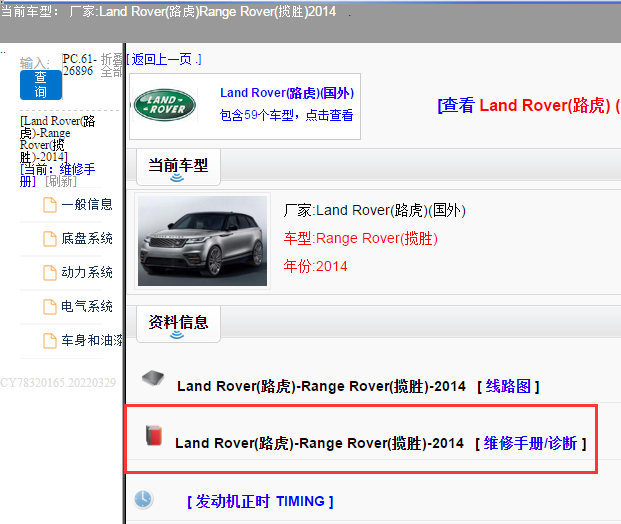
Task: Click the sidebar [Land Rover(路虎)-Range Rover(揽胜)-2014] text
Action: (x=57, y=139)
